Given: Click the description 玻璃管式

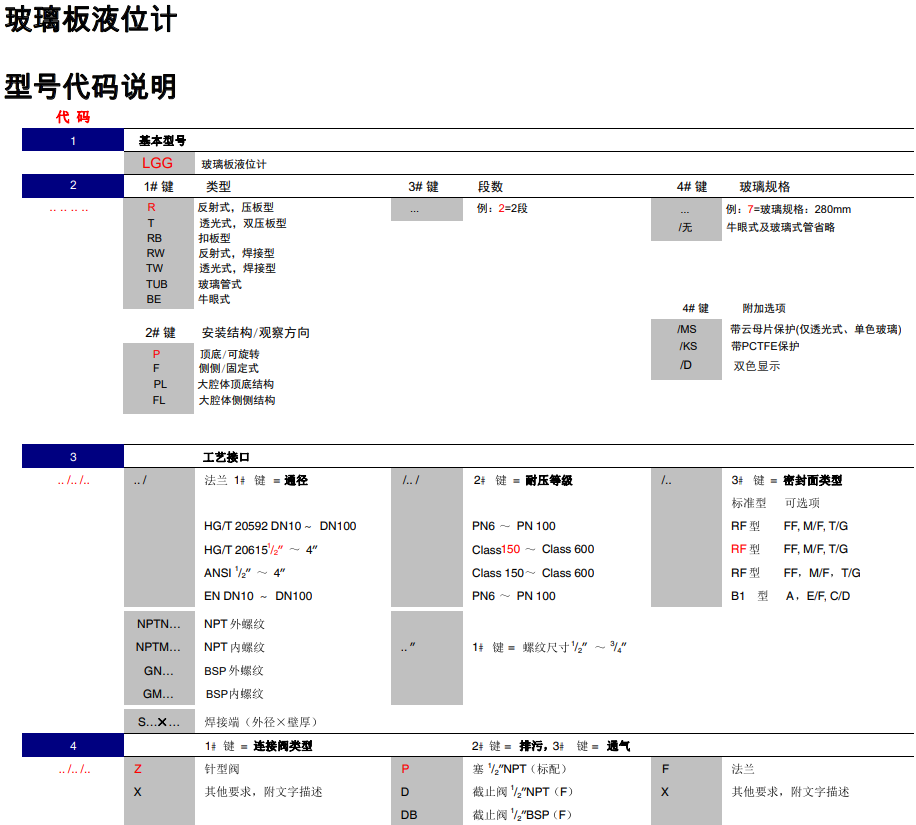Looking at the screenshot, I should click(220, 284).
